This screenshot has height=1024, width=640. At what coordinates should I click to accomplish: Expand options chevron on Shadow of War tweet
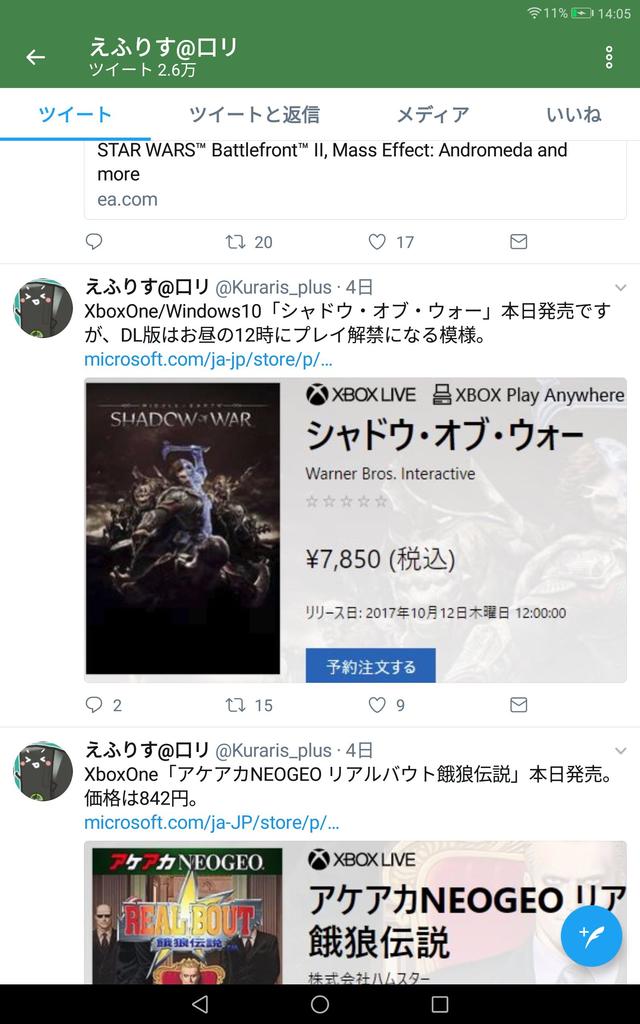pyautogui.click(x=620, y=287)
